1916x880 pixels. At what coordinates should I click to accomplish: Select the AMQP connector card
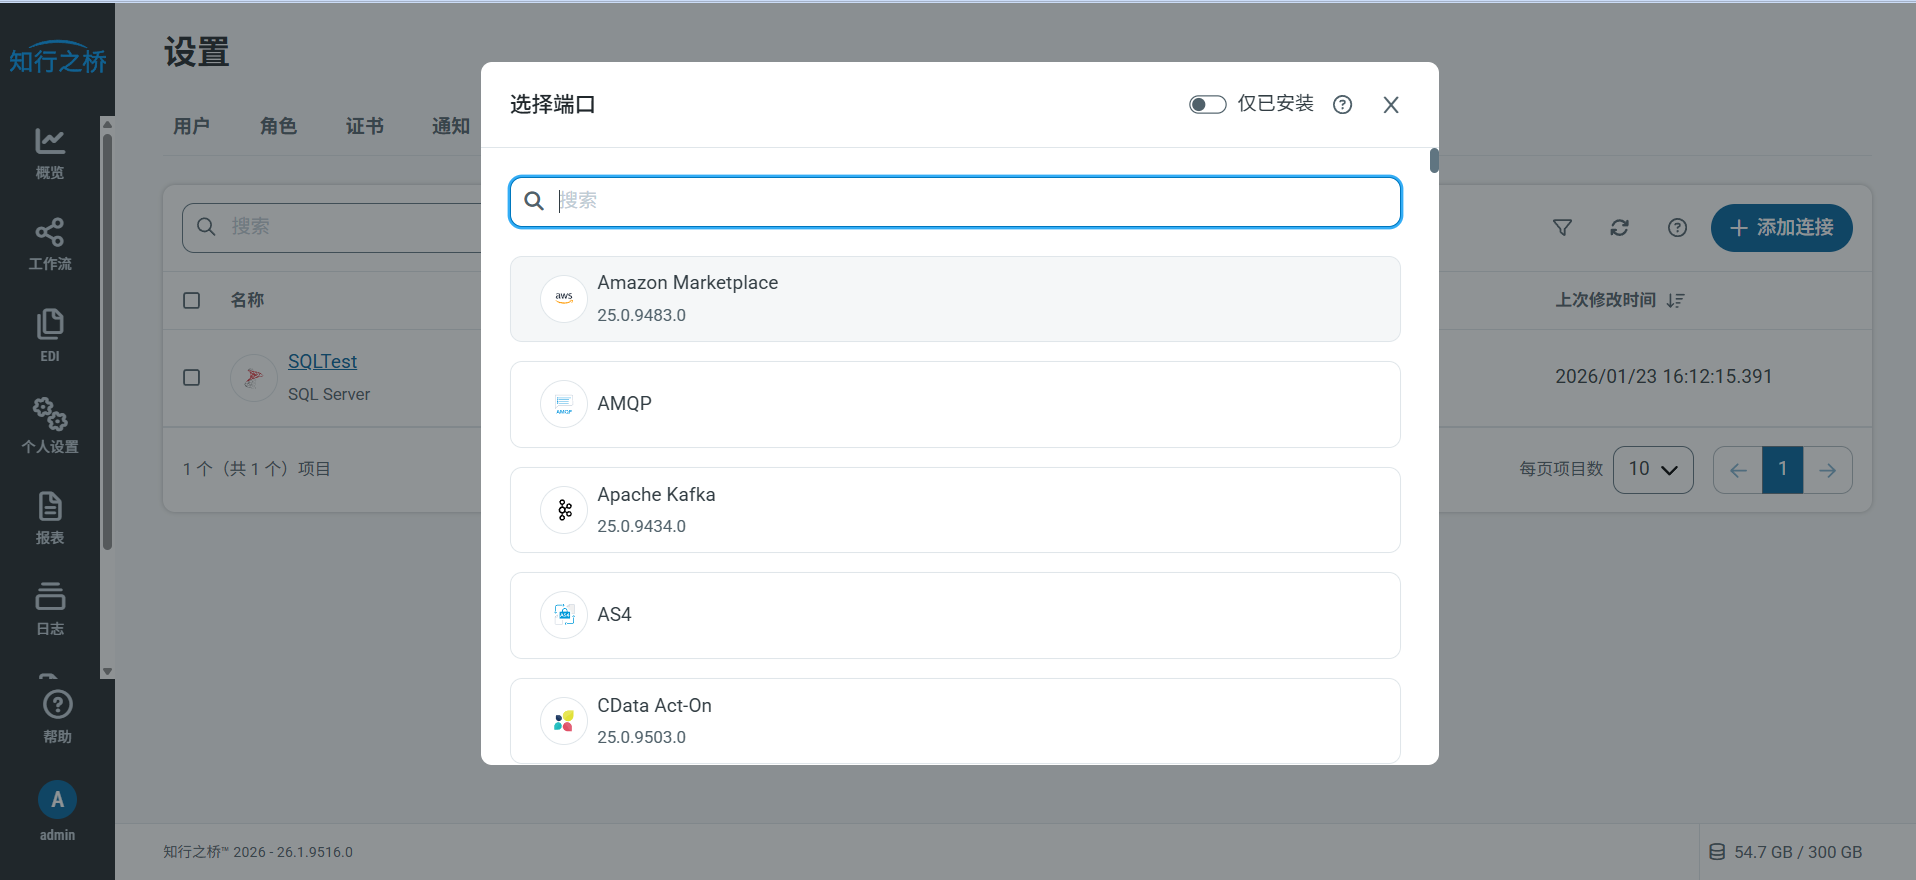tap(955, 404)
